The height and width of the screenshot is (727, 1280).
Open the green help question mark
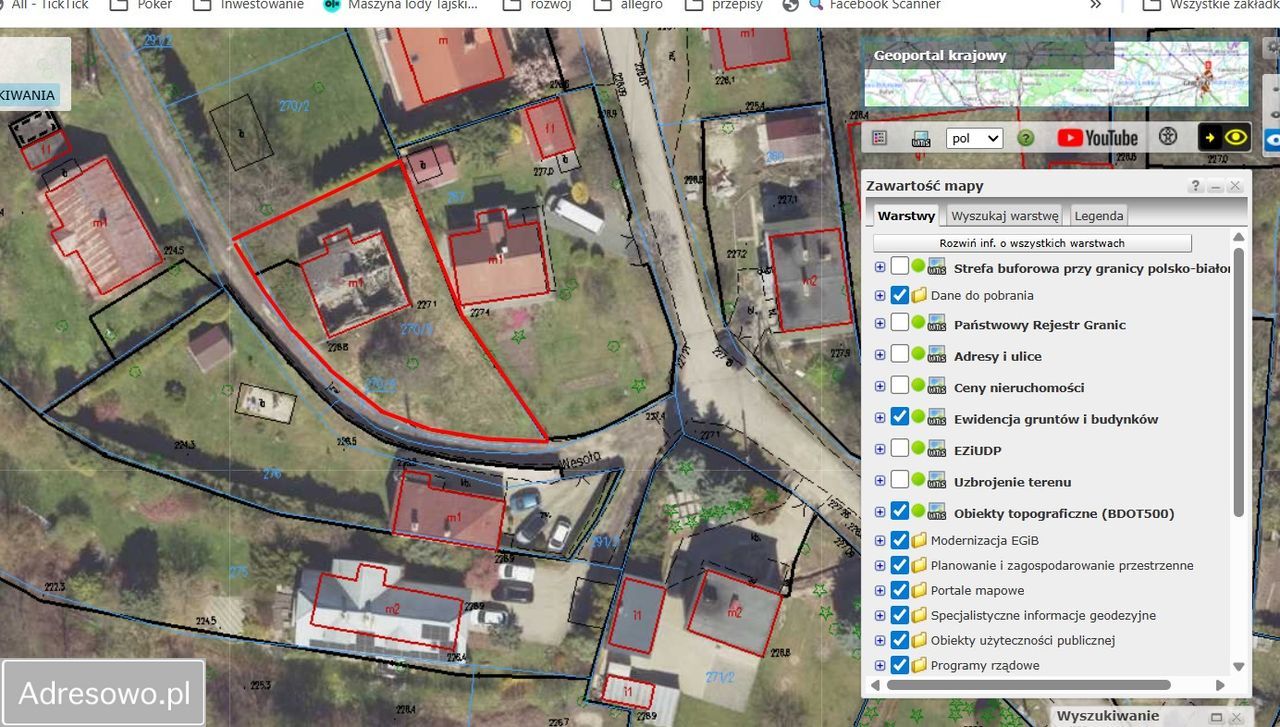1025,138
